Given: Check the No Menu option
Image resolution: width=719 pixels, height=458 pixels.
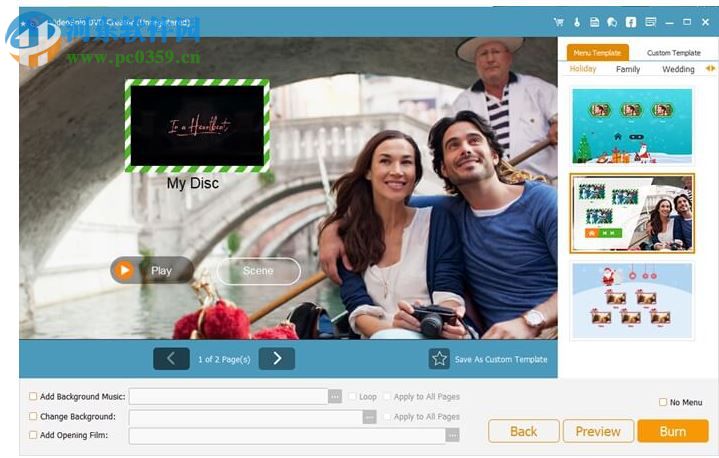Looking at the screenshot, I should 663,402.
